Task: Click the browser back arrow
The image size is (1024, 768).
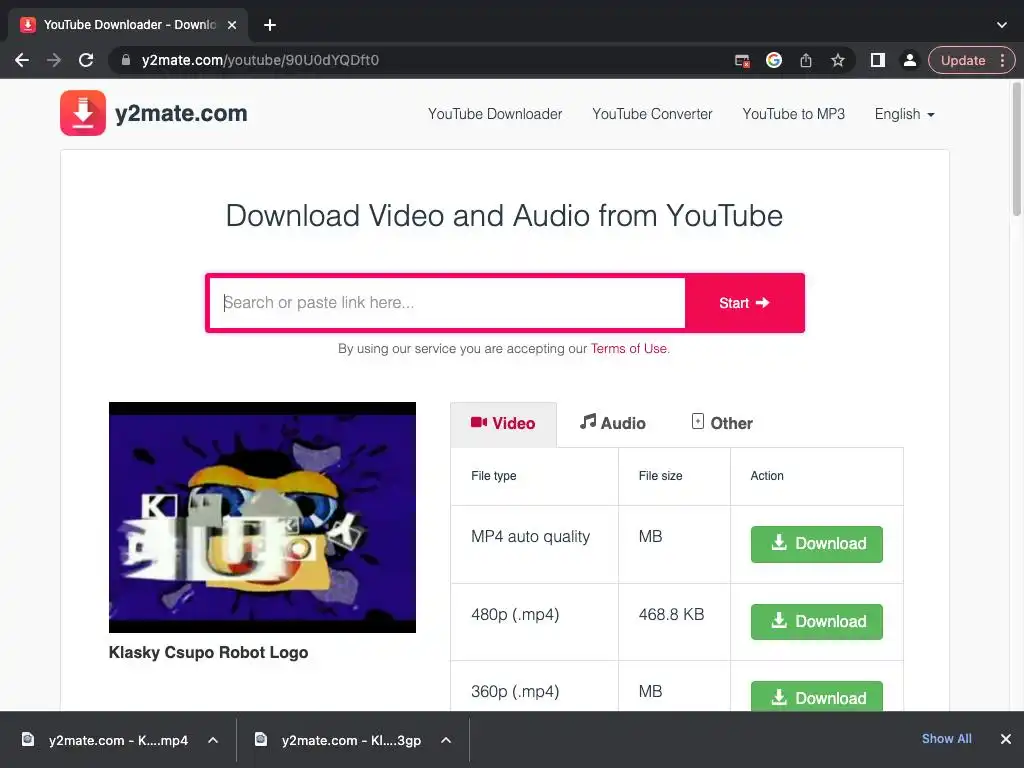Action: [22, 60]
